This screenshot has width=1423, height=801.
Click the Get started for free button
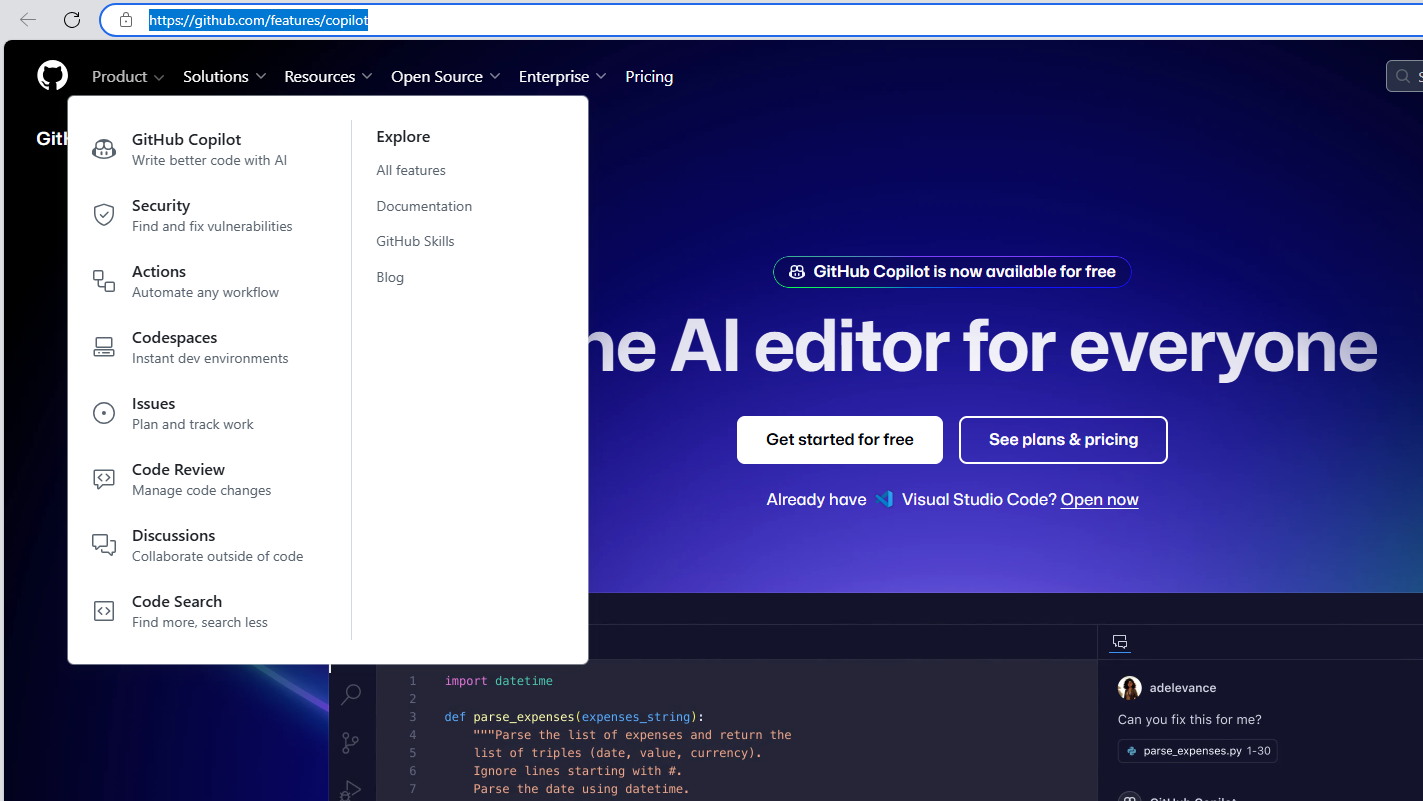coord(839,439)
